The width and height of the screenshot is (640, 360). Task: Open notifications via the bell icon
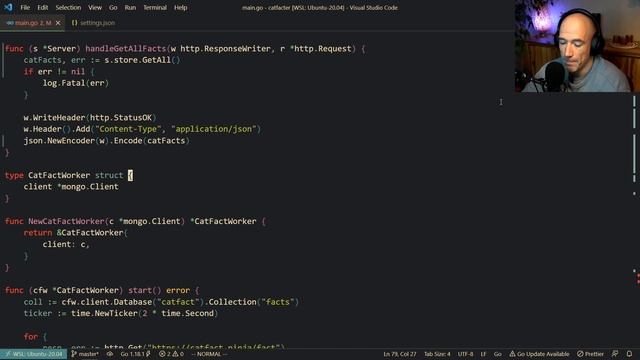[x=629, y=354]
